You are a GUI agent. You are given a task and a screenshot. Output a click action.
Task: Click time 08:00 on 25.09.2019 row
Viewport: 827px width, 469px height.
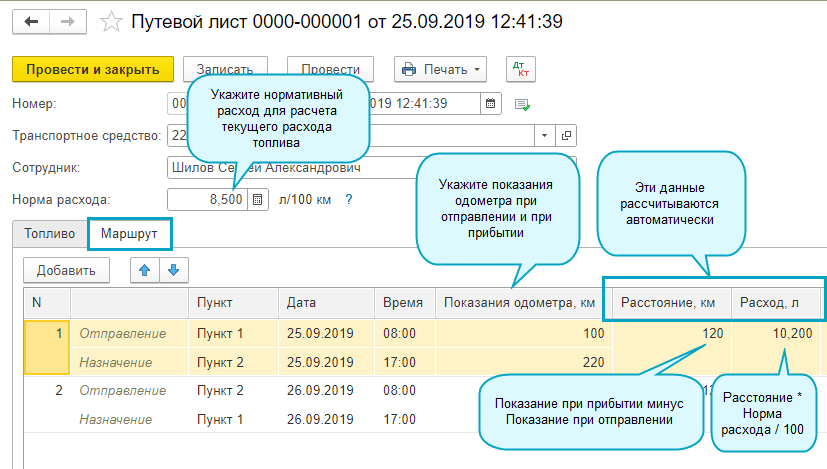399,333
